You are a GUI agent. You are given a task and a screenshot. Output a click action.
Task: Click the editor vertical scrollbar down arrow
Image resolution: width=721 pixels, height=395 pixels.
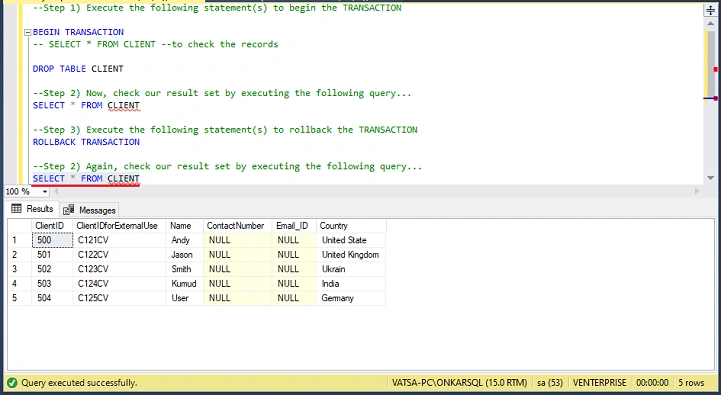(x=710, y=178)
